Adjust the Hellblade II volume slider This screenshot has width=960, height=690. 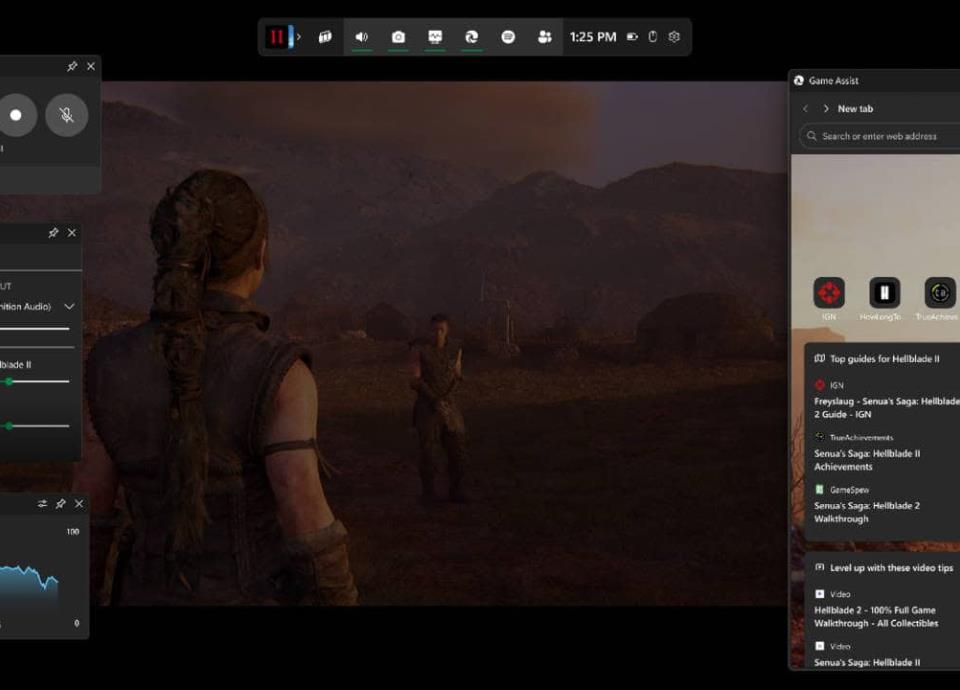pyautogui.click(x=10, y=381)
